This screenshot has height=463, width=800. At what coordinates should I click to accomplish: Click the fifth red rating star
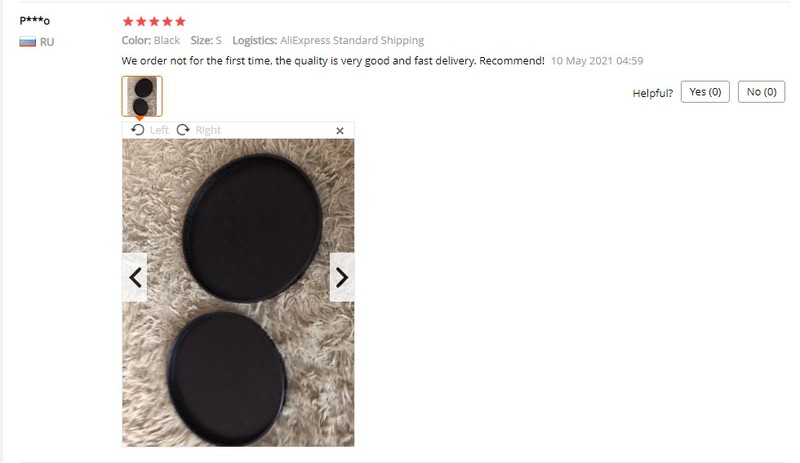[x=180, y=21]
